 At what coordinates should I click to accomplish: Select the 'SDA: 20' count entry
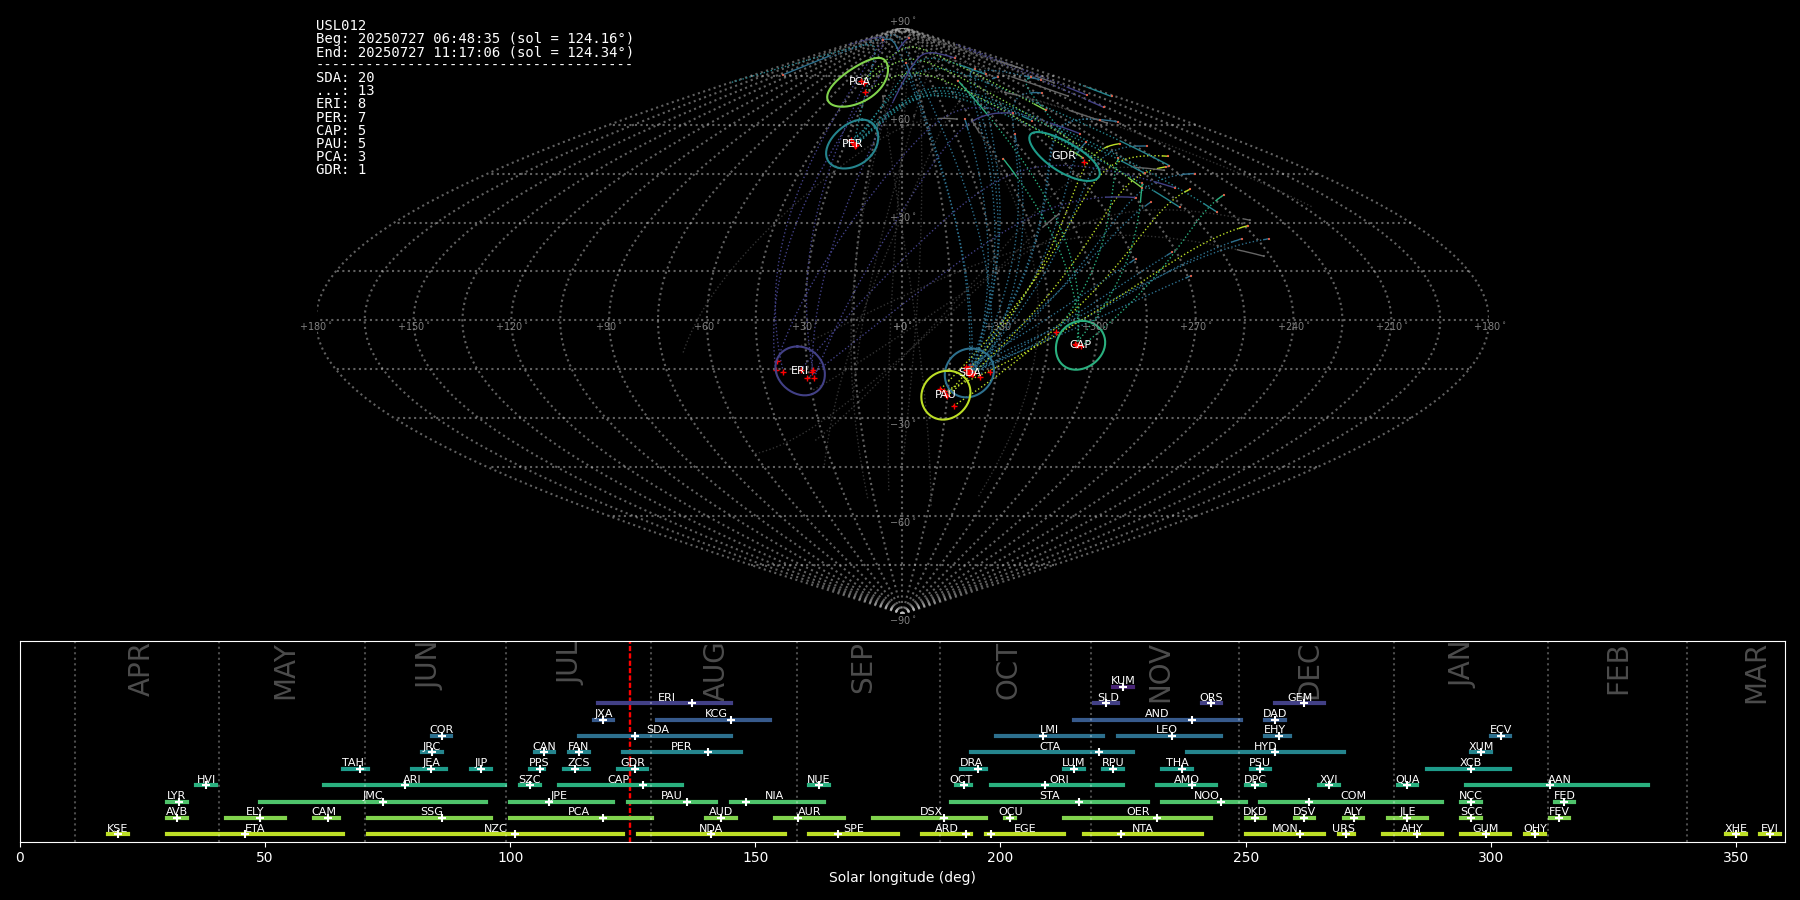tap(345, 78)
